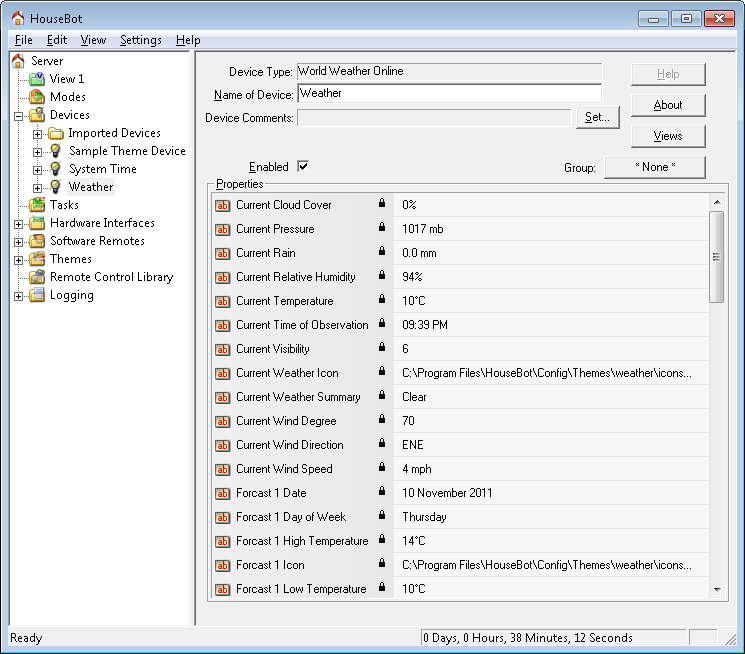Image resolution: width=745 pixels, height=654 pixels.
Task: Click the Logging folder icon
Action: [x=37, y=295]
